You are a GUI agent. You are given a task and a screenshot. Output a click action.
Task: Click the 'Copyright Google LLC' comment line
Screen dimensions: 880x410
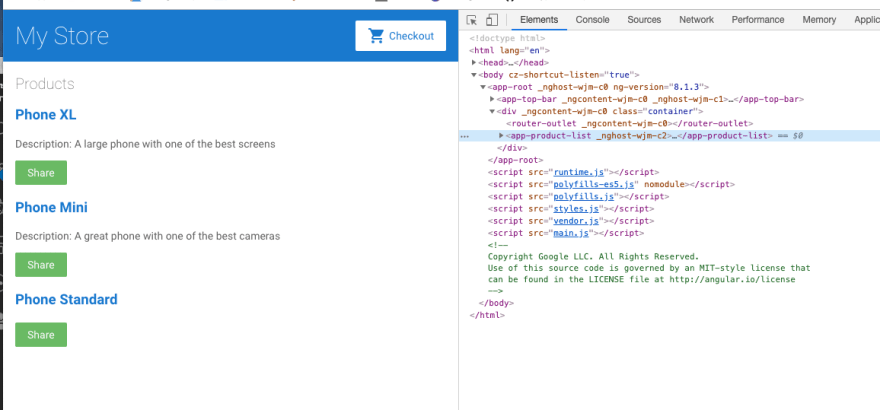(593, 256)
